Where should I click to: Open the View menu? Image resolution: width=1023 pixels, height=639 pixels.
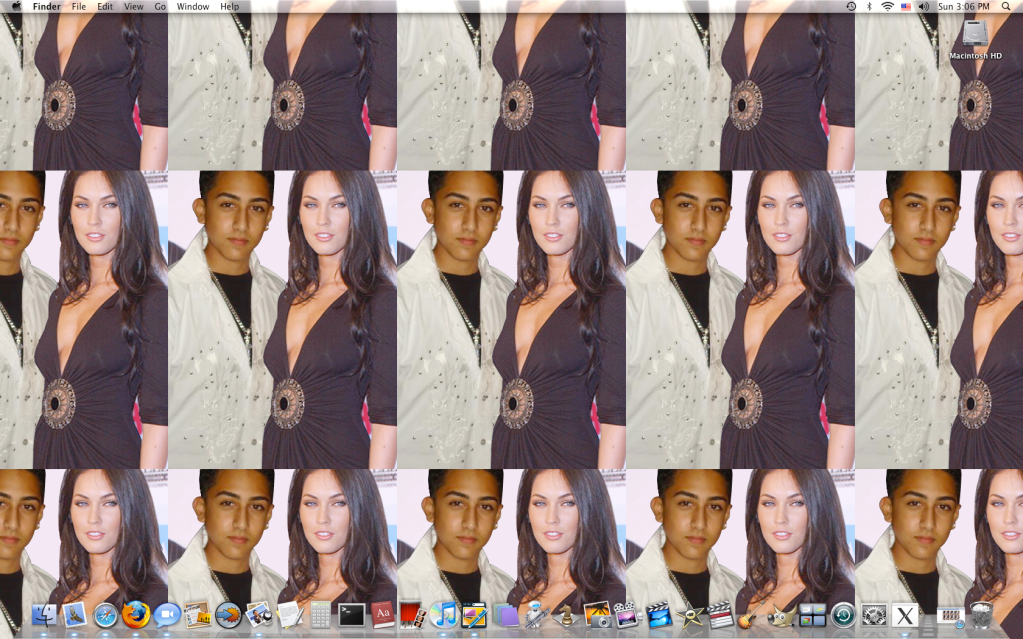coord(134,7)
